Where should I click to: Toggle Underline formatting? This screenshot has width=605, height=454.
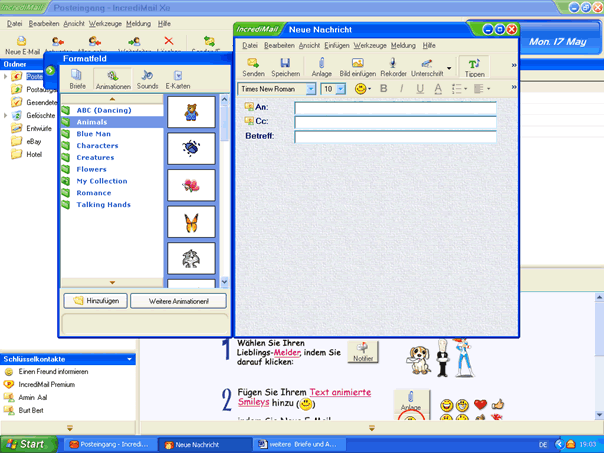coord(420,89)
